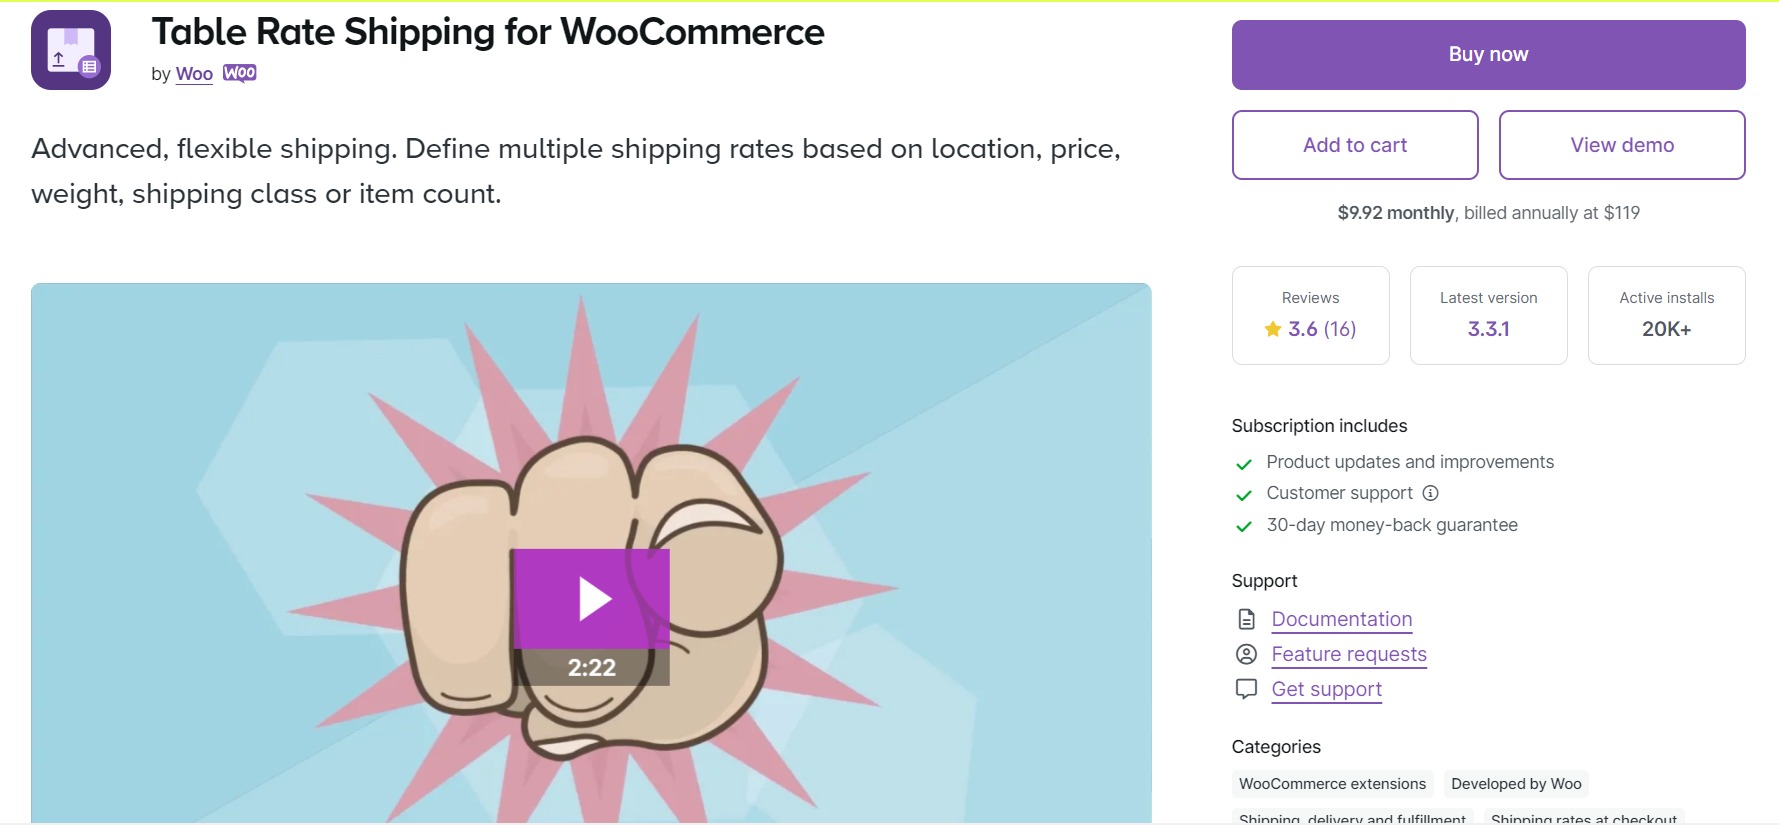Select the Developed by Woo category tag
Screen dimensions: 1779x825
pos(1516,784)
